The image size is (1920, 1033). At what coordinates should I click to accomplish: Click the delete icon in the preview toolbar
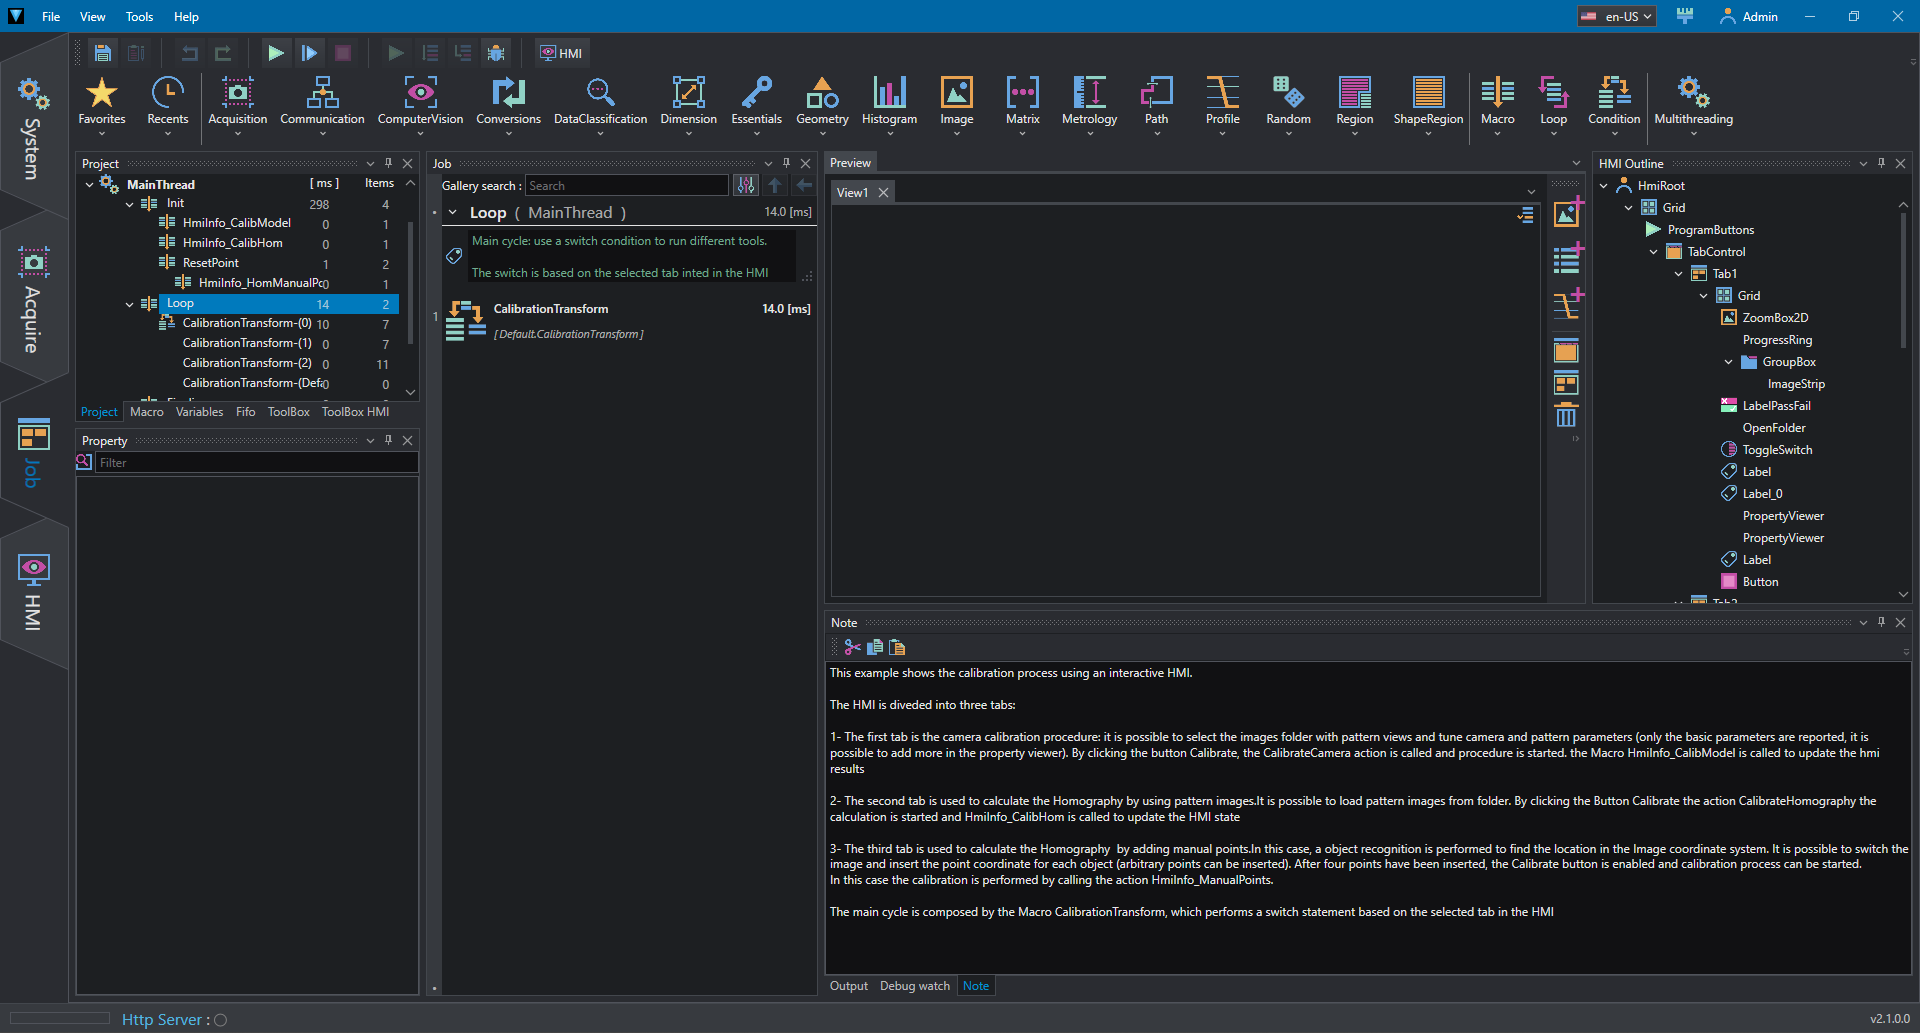tap(1566, 415)
